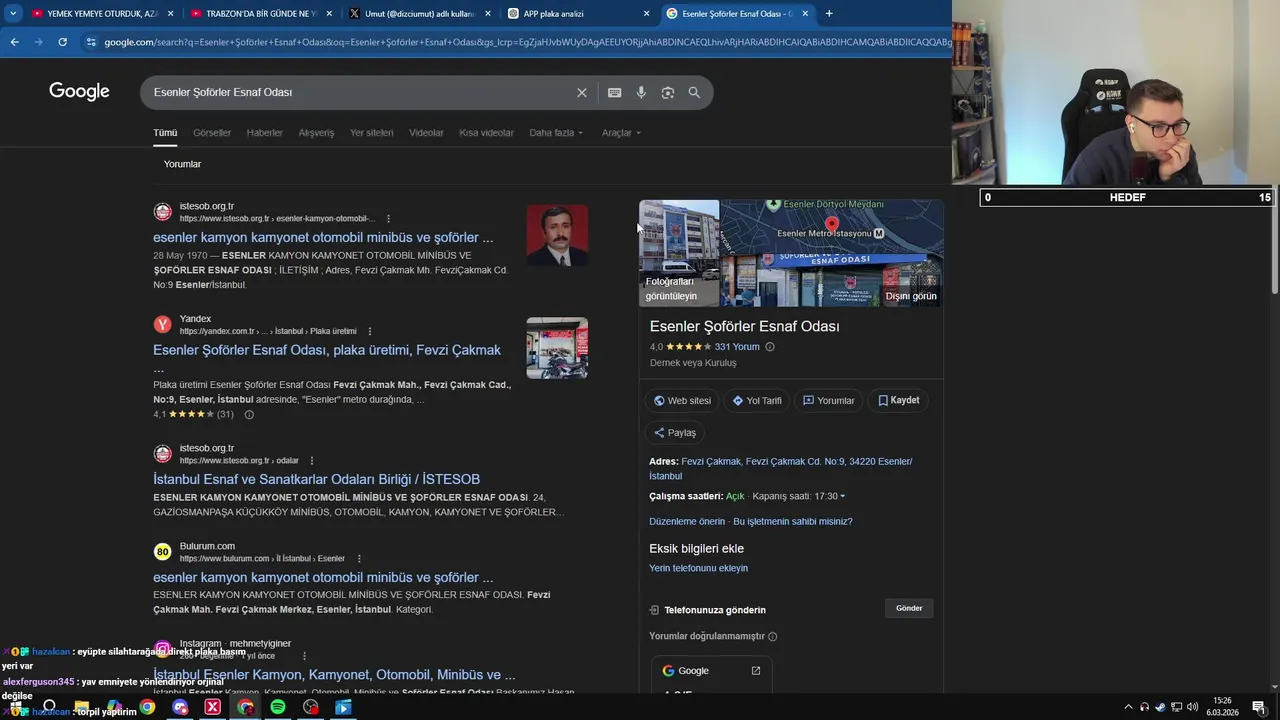The width and height of the screenshot is (1280, 720).
Task: Open the three-dot menu of Yandex result
Action: click(369, 332)
